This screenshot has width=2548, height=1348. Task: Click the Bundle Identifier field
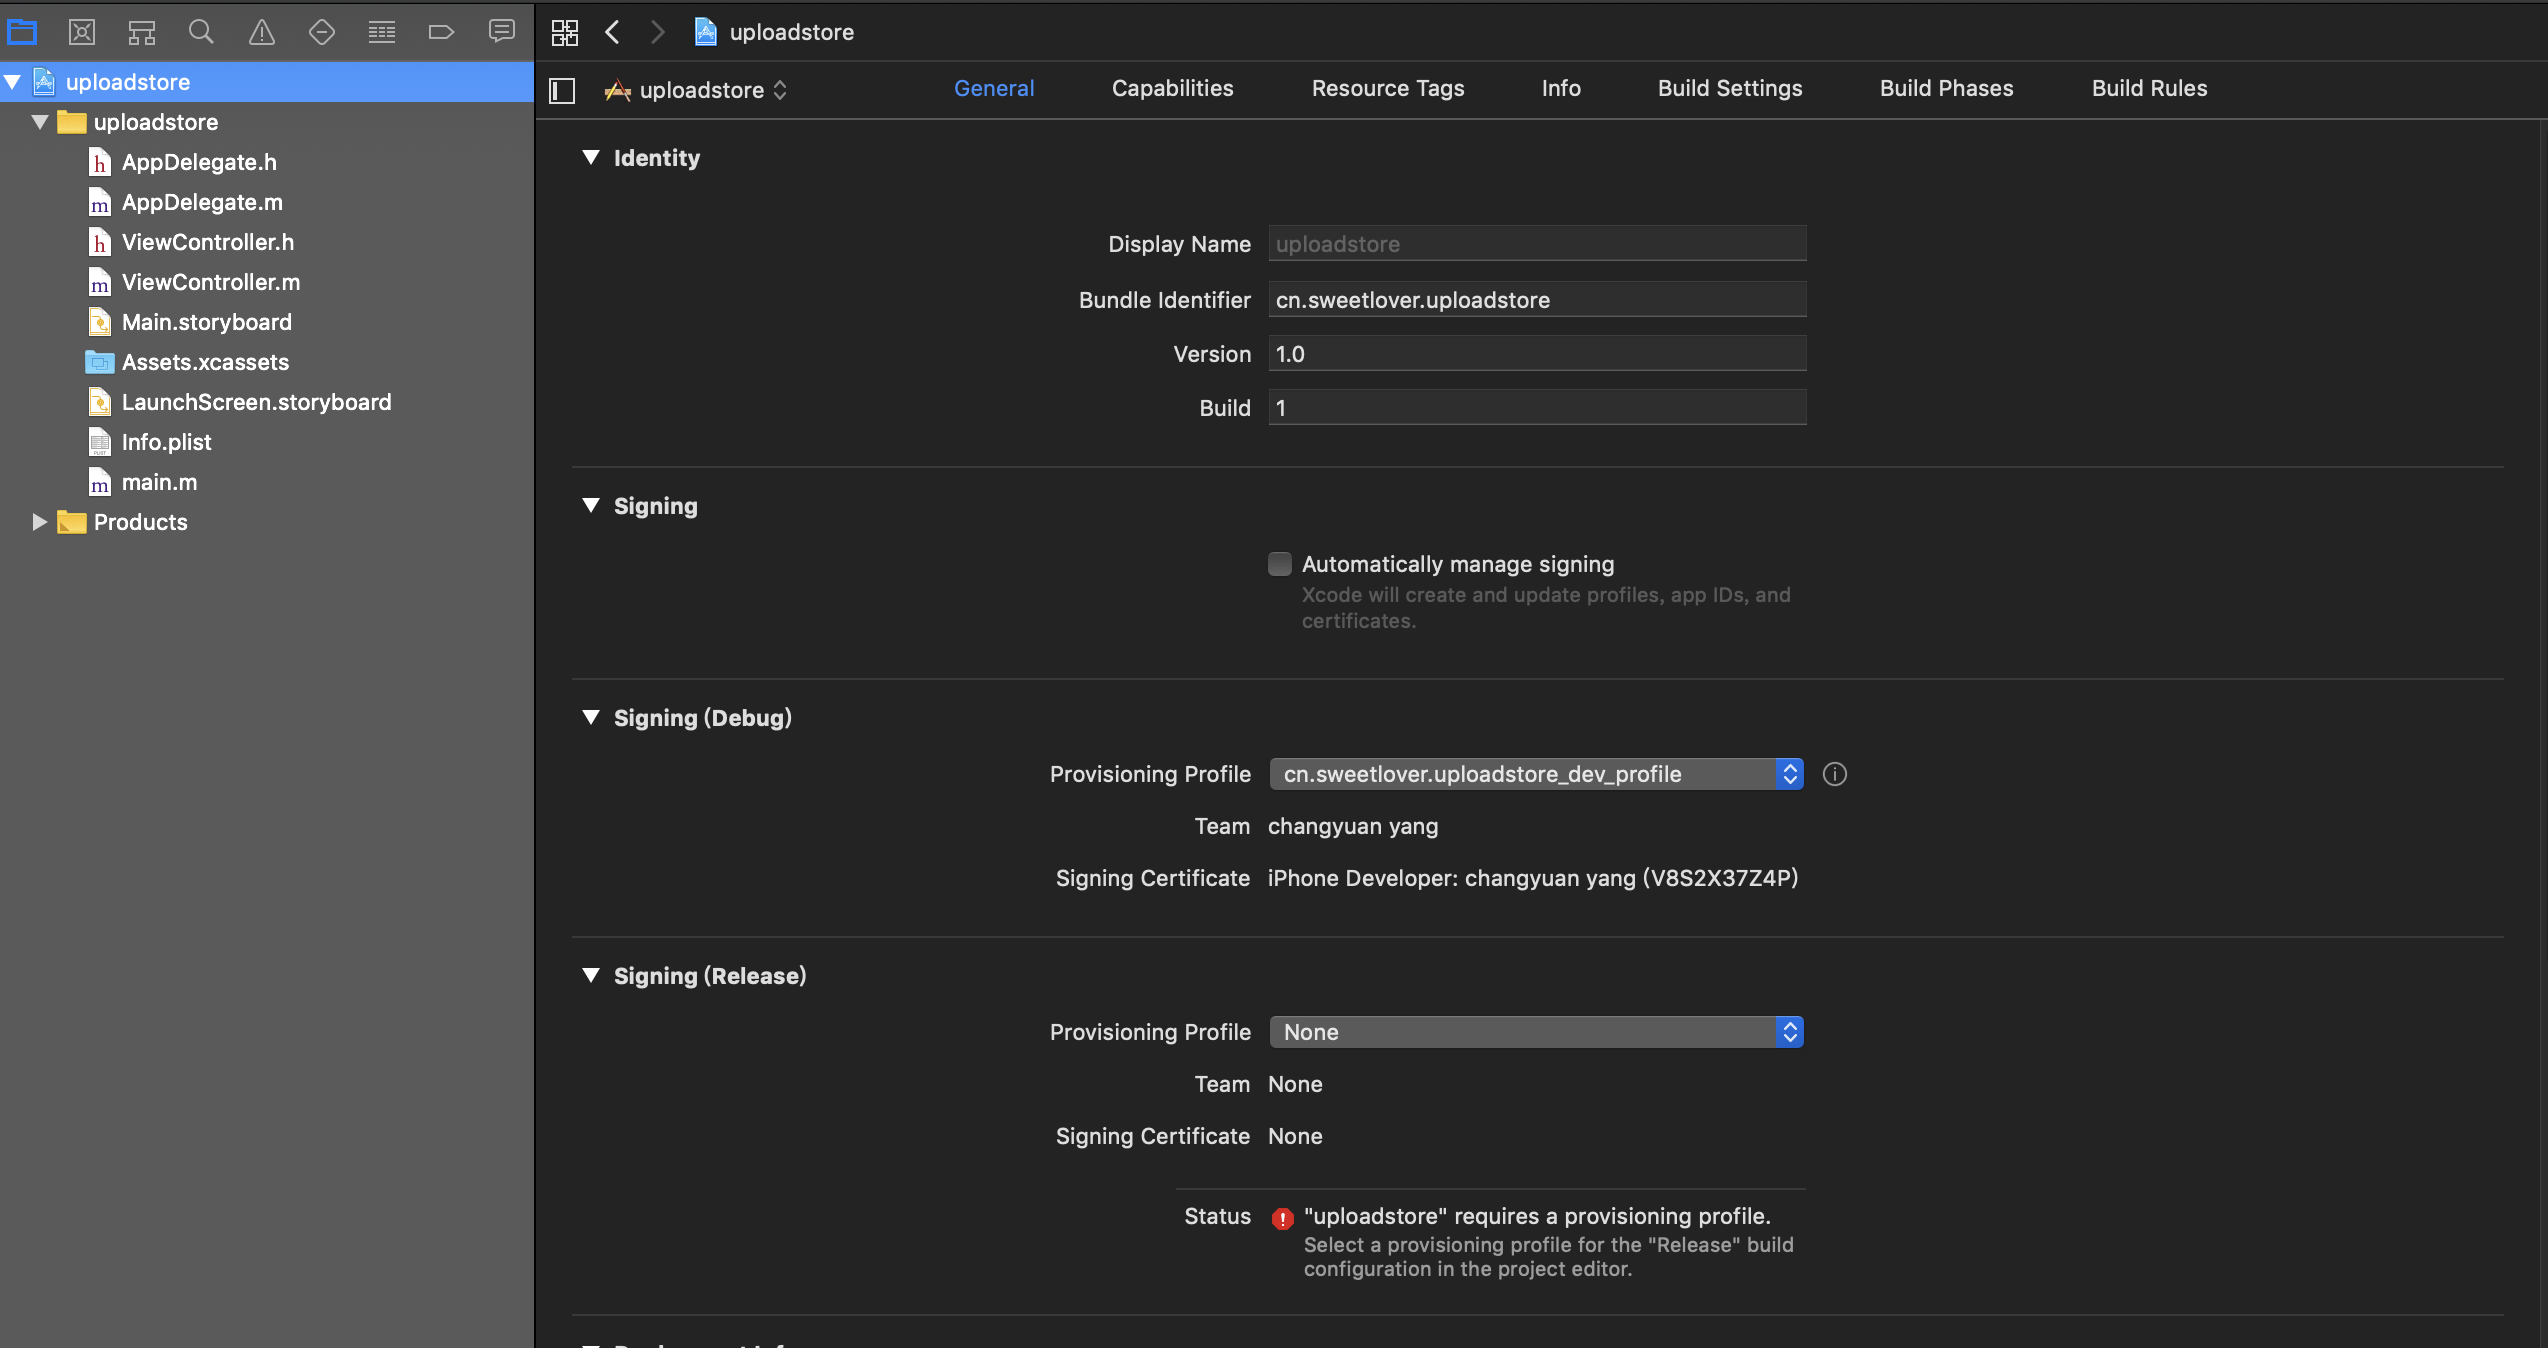(1537, 300)
